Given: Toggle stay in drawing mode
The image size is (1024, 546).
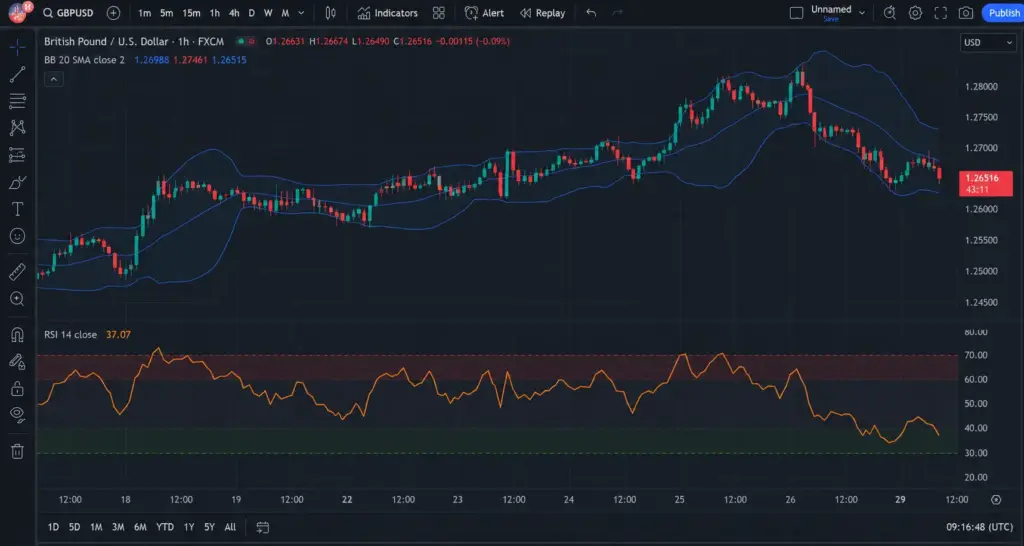Looking at the screenshot, I should (18, 362).
